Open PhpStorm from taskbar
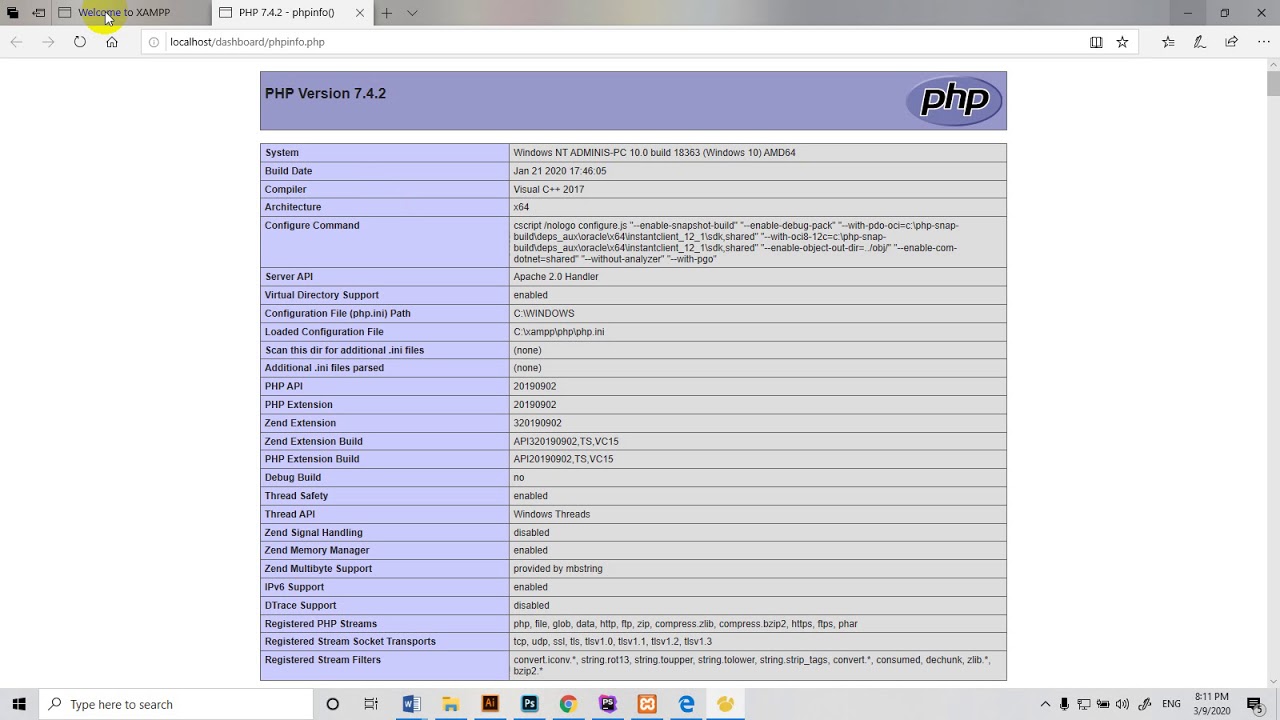The image size is (1280, 720). pyautogui.click(x=608, y=704)
